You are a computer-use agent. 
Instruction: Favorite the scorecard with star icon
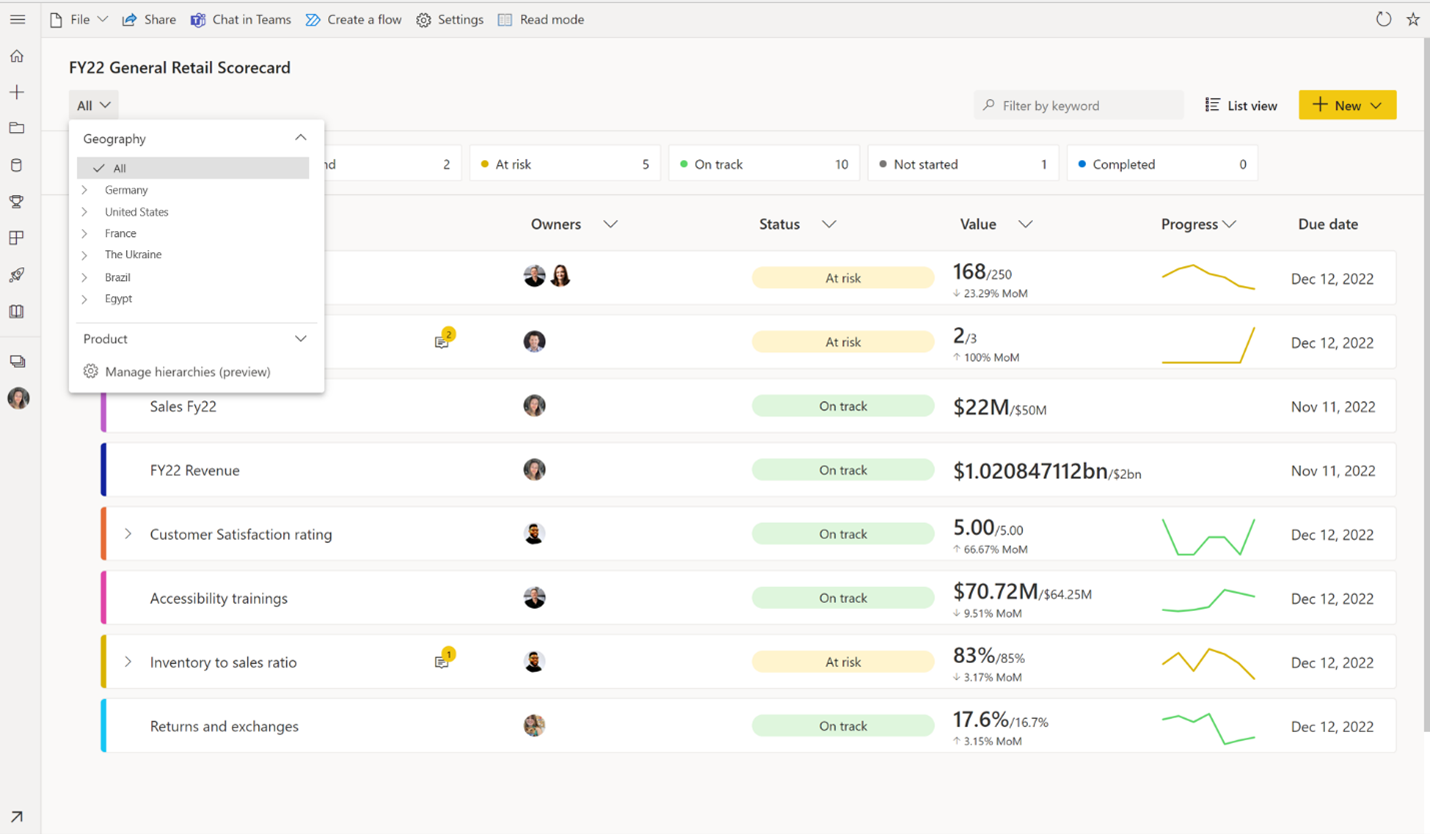(x=1413, y=19)
